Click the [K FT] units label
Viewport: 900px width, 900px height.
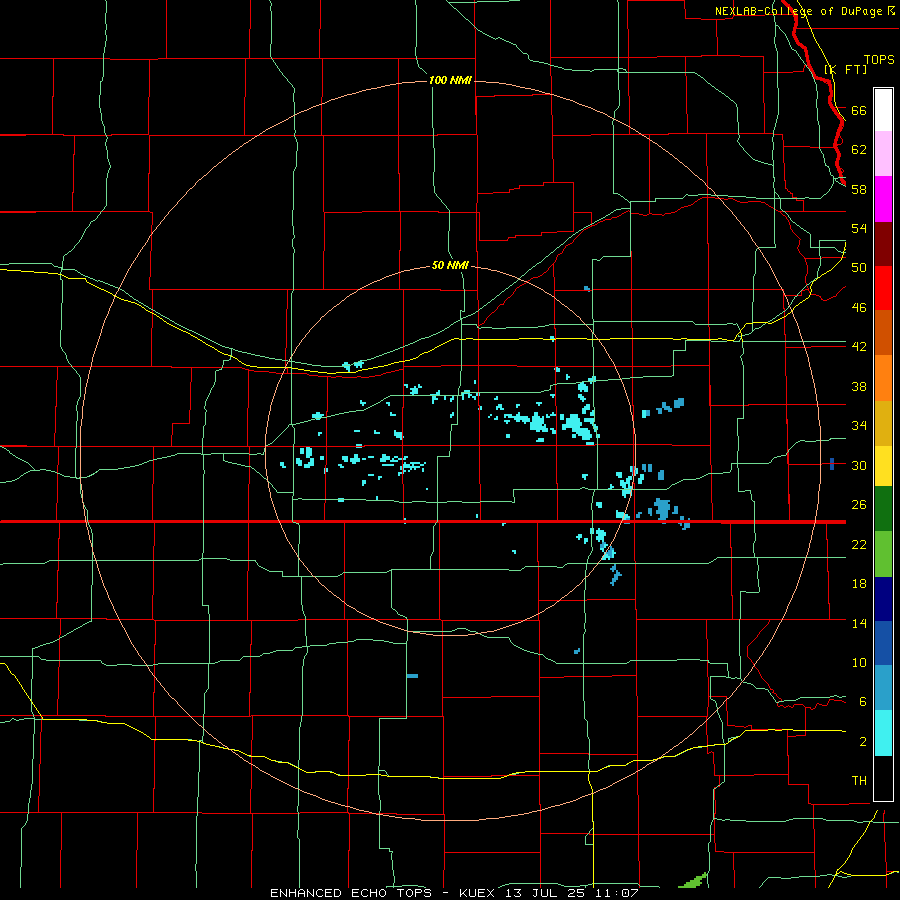846,69
